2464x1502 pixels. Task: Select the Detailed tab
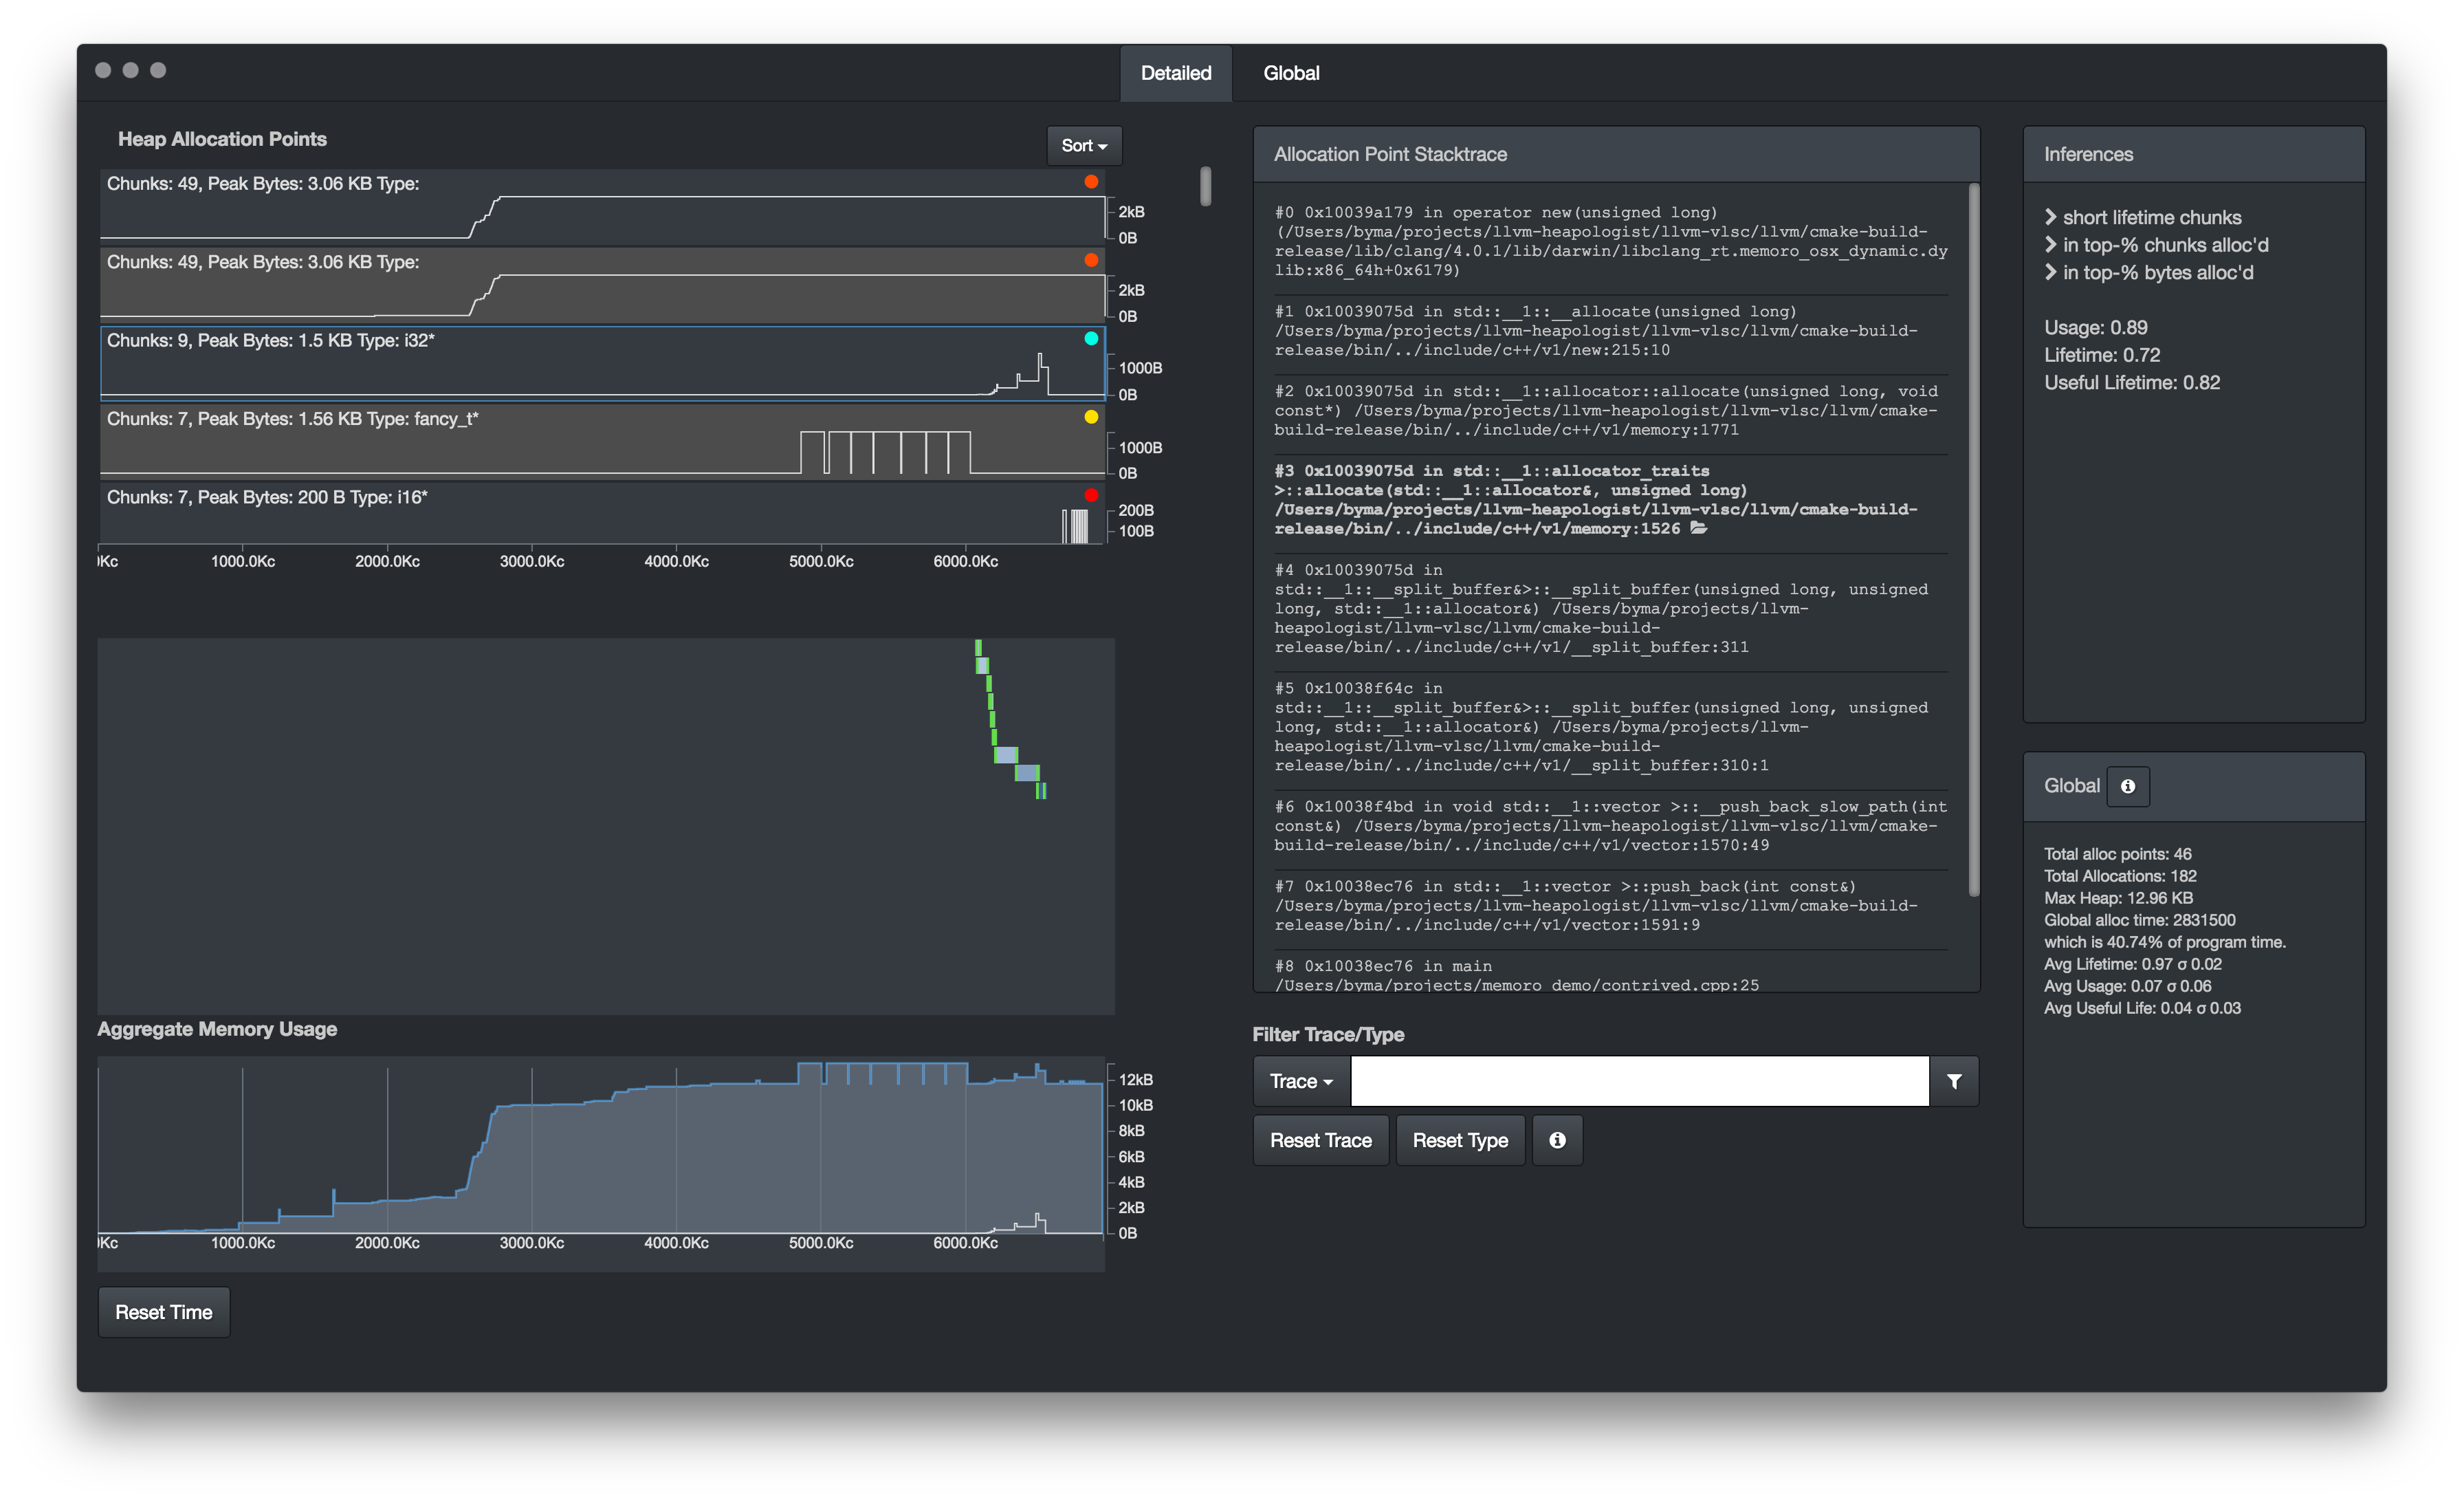(x=1175, y=73)
